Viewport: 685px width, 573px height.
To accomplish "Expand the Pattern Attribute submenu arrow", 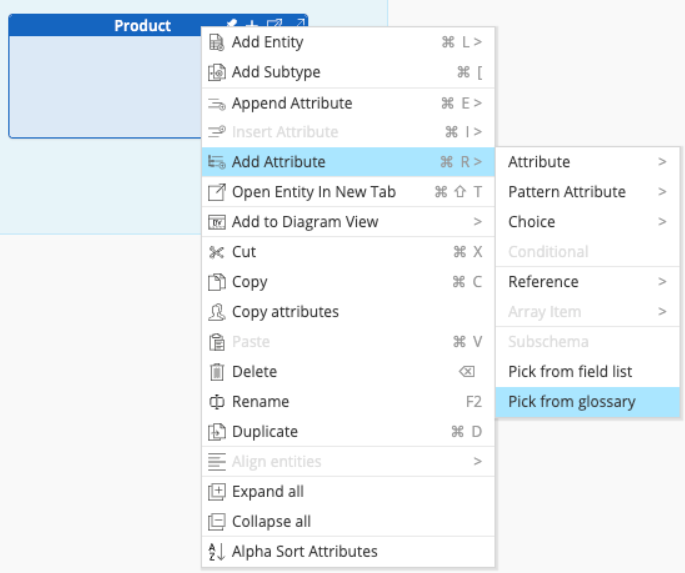I will (x=662, y=192).
